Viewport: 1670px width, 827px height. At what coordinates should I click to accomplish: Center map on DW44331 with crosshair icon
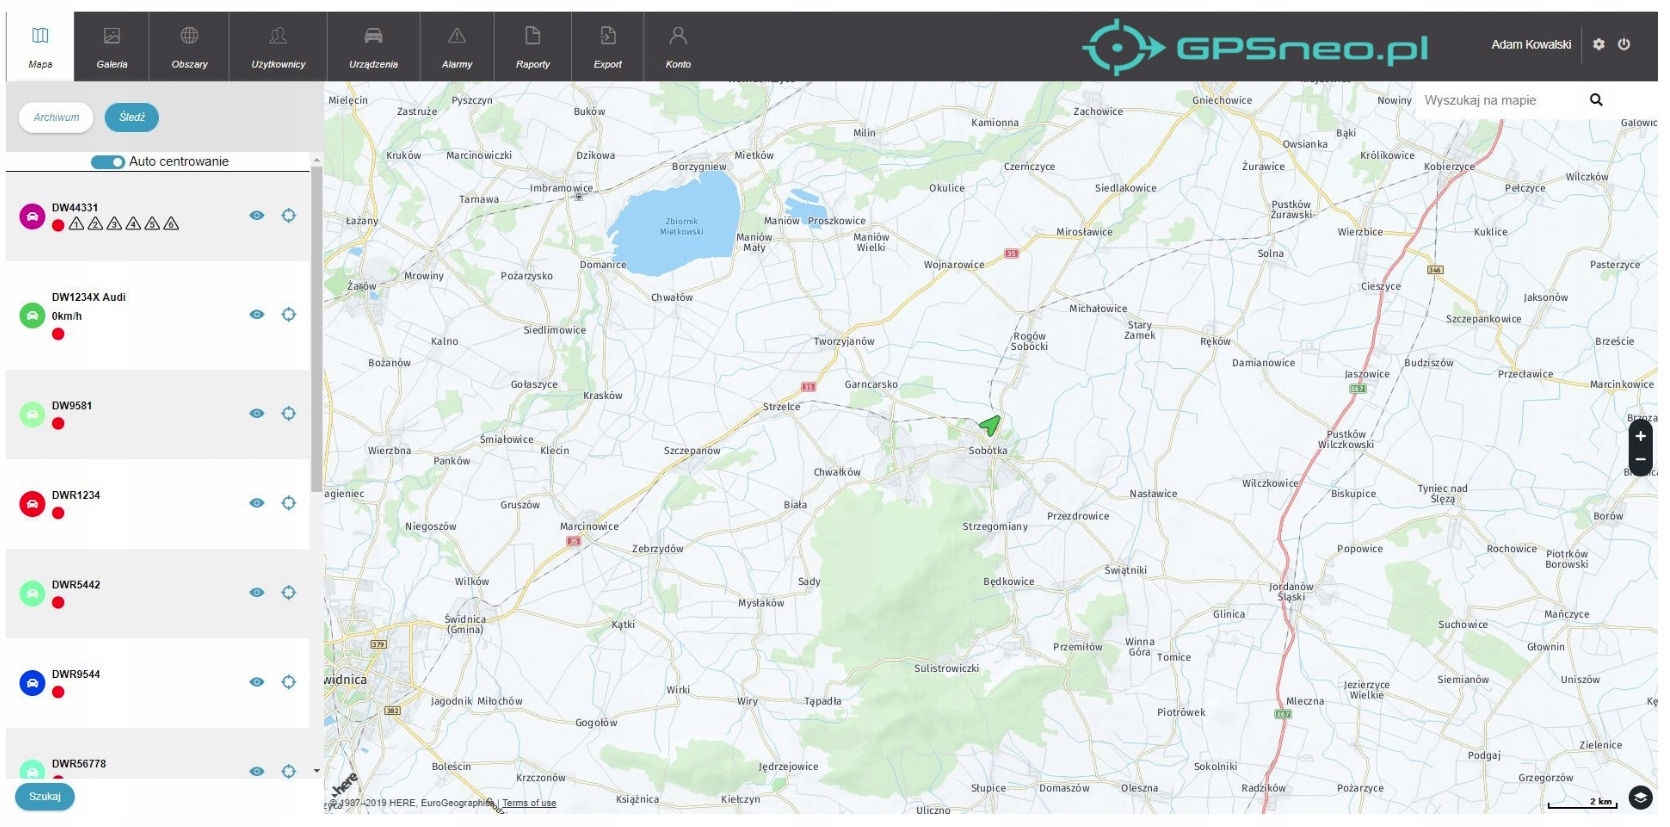tap(289, 215)
